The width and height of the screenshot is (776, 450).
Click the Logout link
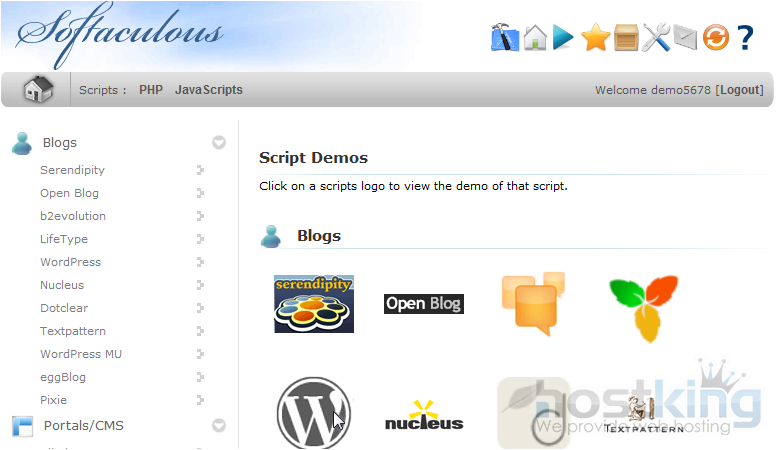pos(740,90)
